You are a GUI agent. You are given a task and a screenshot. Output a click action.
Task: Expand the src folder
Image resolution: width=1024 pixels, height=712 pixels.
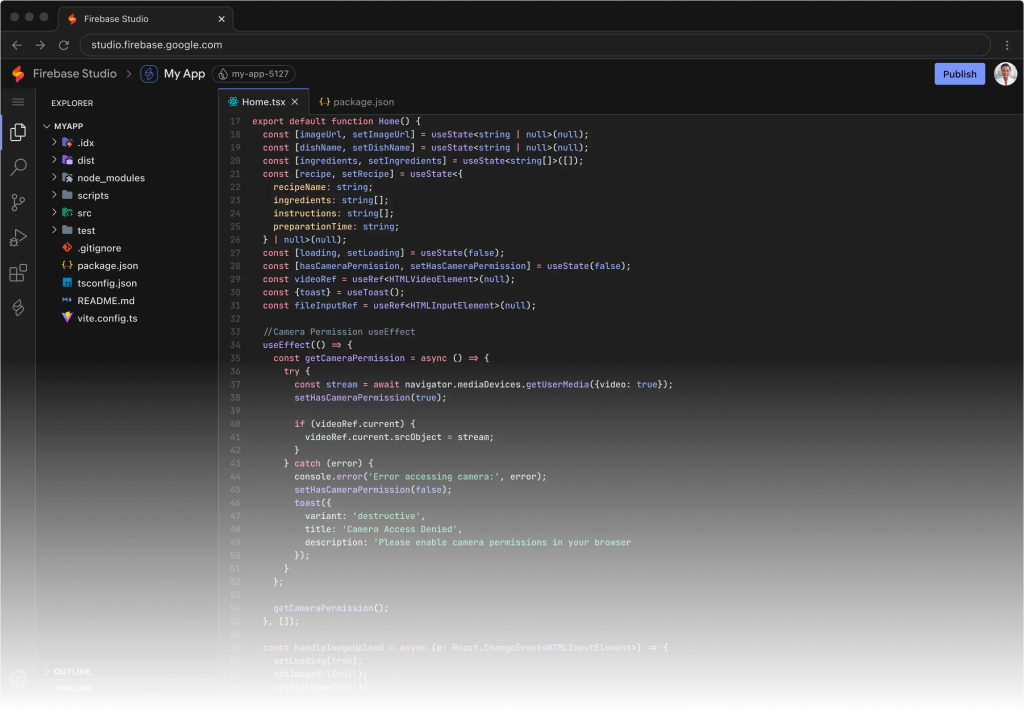[84, 213]
